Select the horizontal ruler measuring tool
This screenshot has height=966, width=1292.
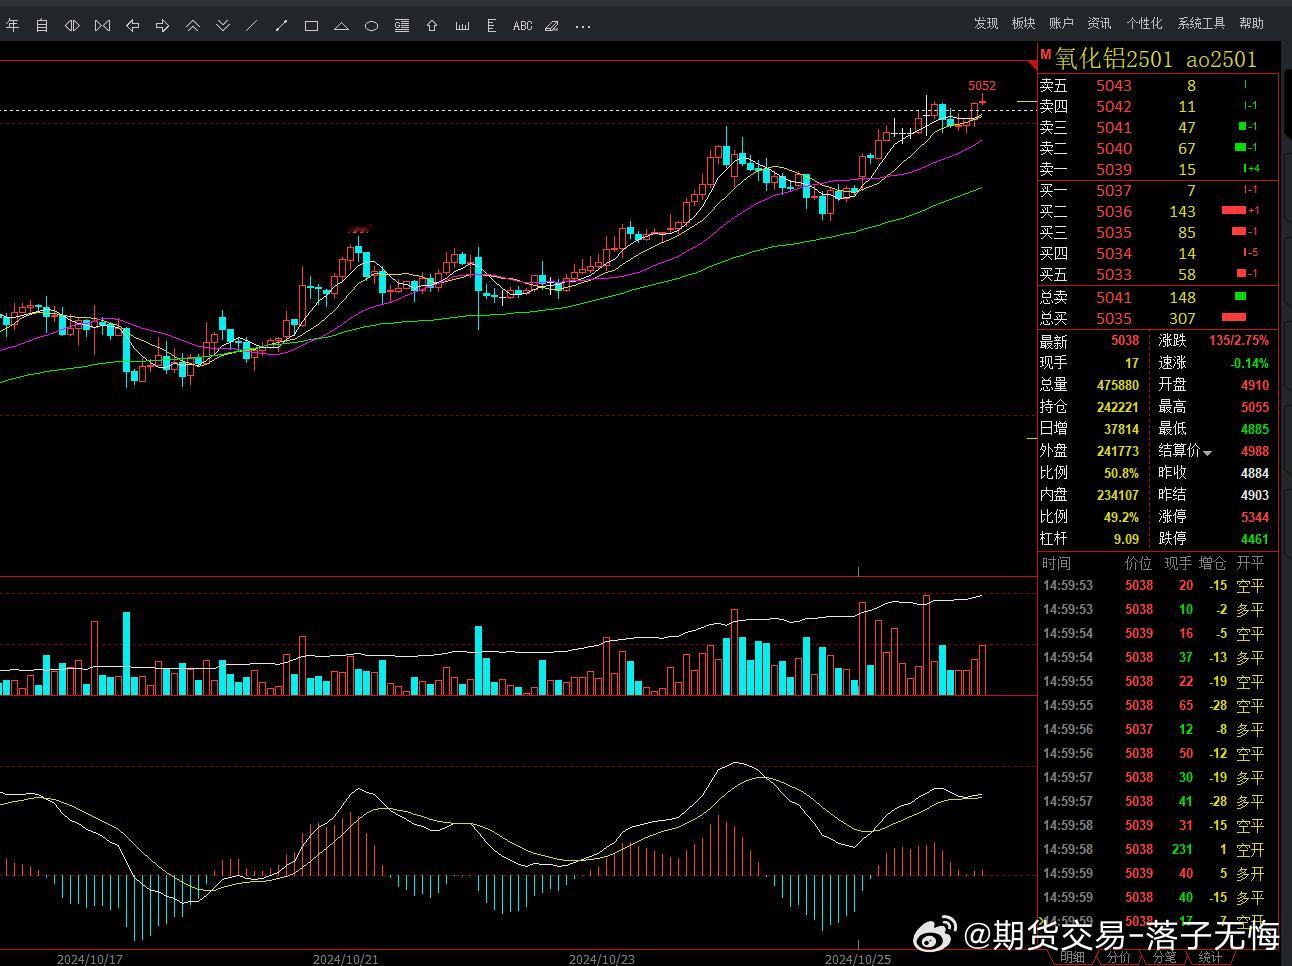pyautogui.click(x=462, y=26)
